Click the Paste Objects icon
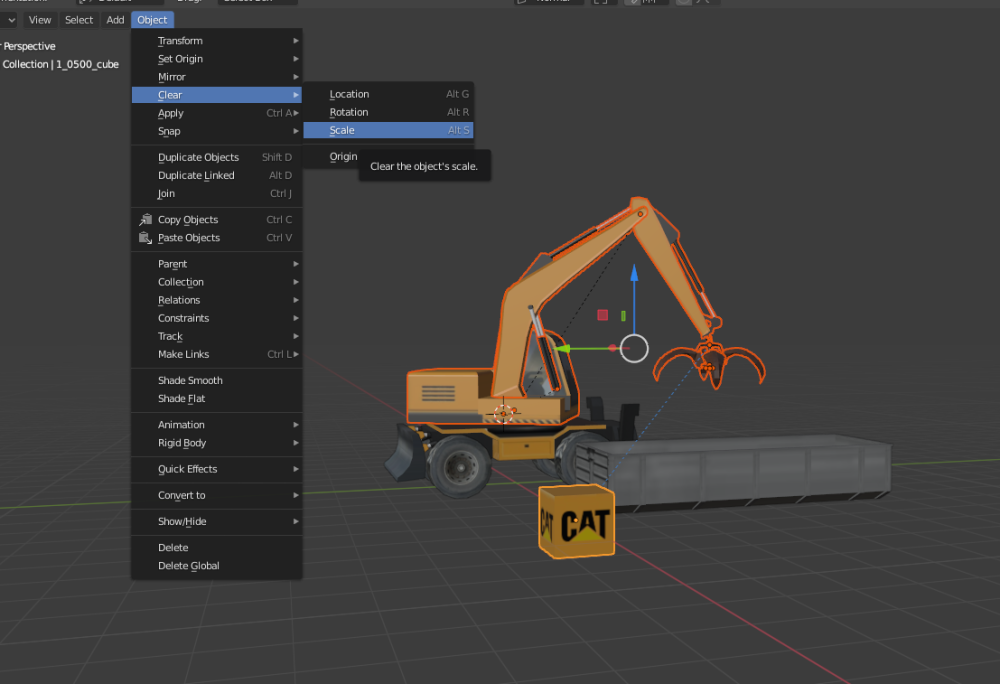 pos(146,238)
